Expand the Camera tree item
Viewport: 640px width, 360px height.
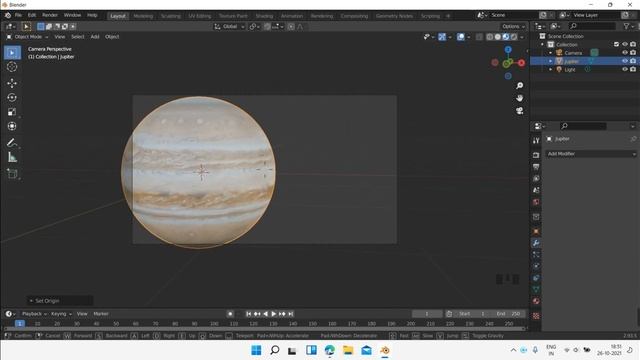pos(551,53)
